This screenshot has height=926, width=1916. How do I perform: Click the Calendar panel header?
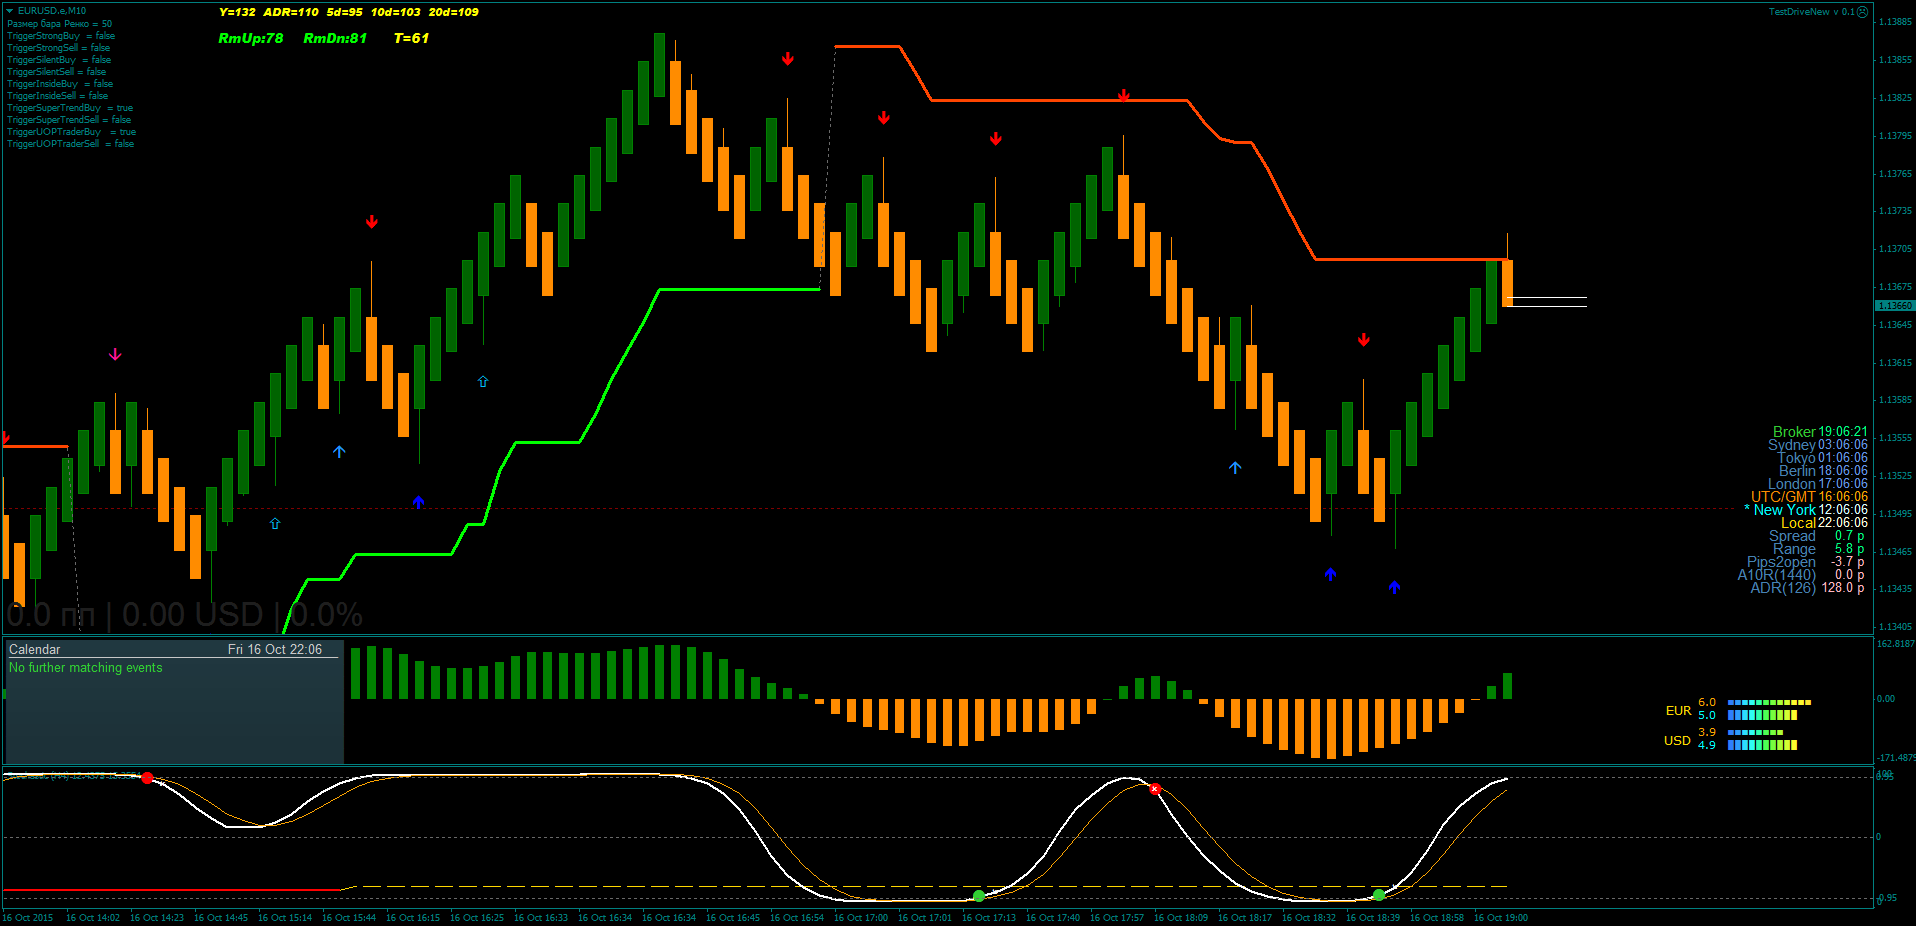click(174, 649)
